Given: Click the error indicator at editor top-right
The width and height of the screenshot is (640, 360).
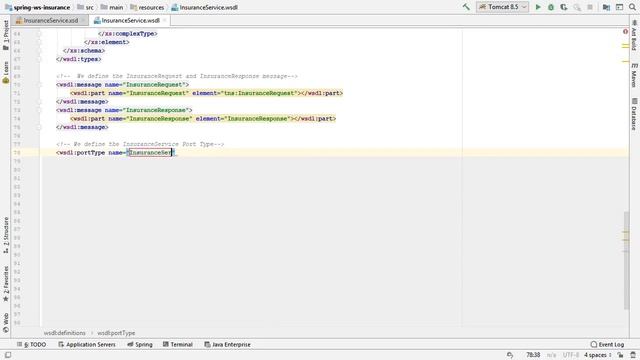Looking at the screenshot, I should [x=625, y=31].
